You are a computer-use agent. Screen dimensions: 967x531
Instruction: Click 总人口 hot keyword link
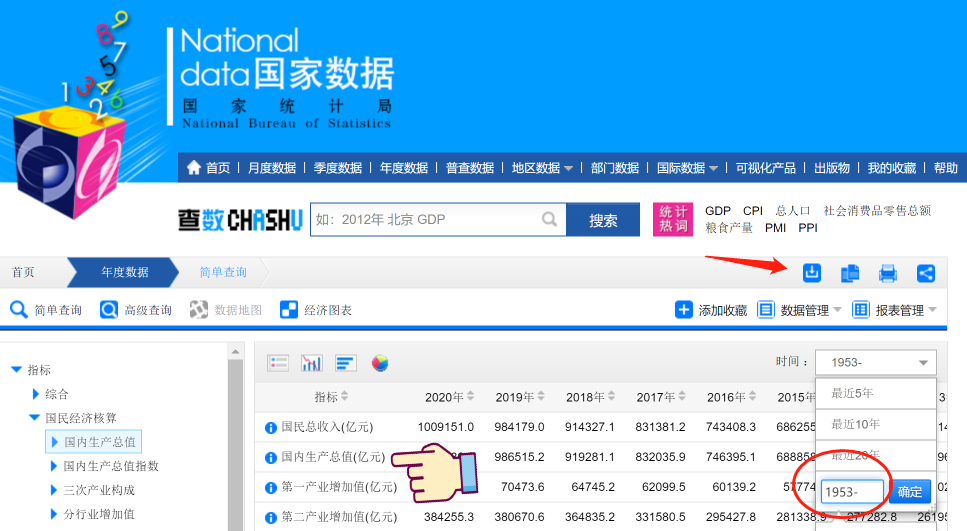[792, 211]
